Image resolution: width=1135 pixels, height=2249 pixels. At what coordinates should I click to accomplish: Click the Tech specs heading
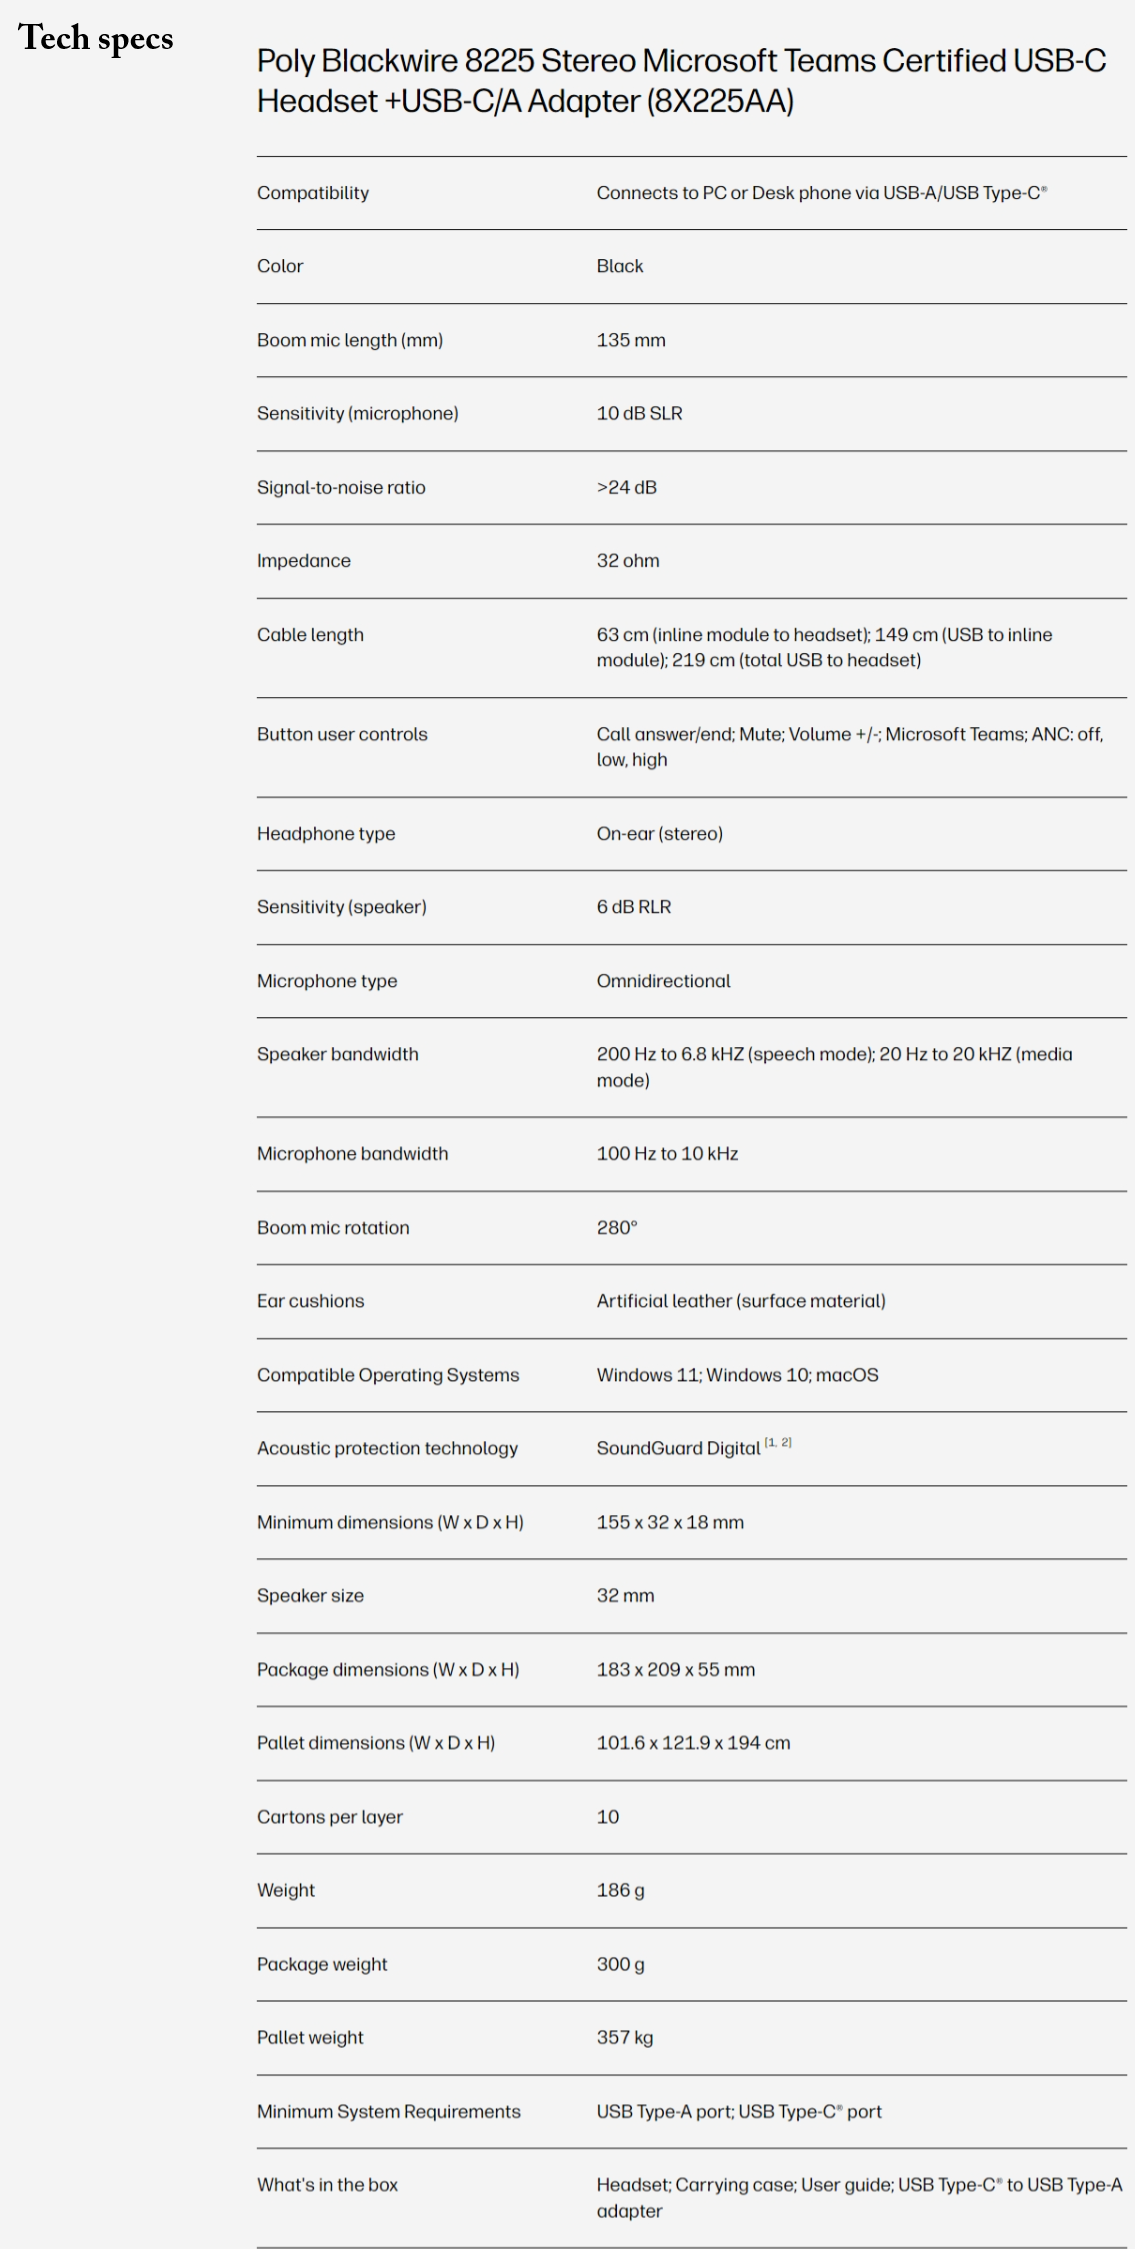click(96, 39)
